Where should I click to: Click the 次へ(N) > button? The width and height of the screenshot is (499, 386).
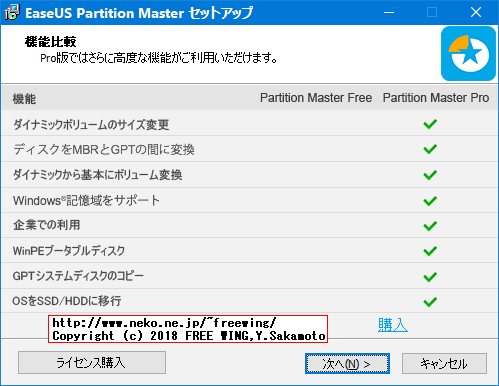coord(347,363)
